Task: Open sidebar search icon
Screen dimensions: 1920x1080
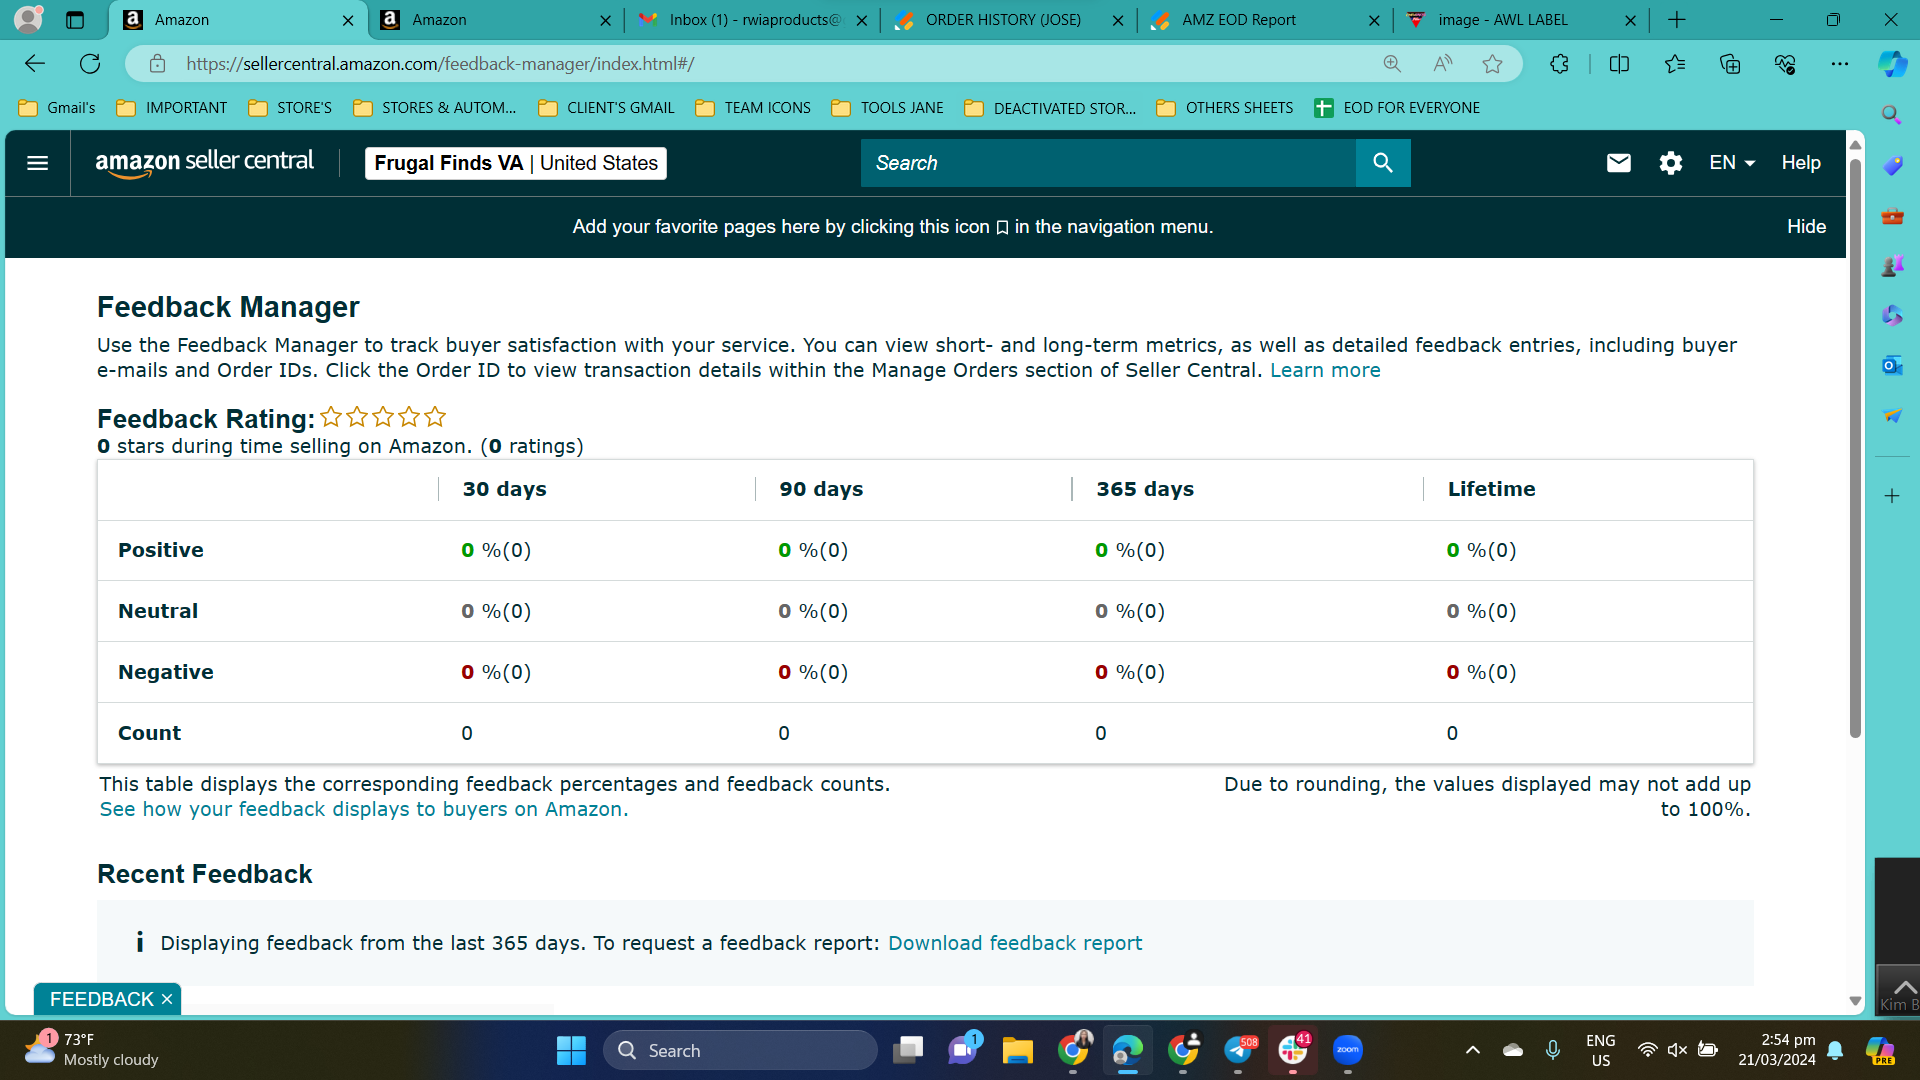Action: tap(1892, 115)
